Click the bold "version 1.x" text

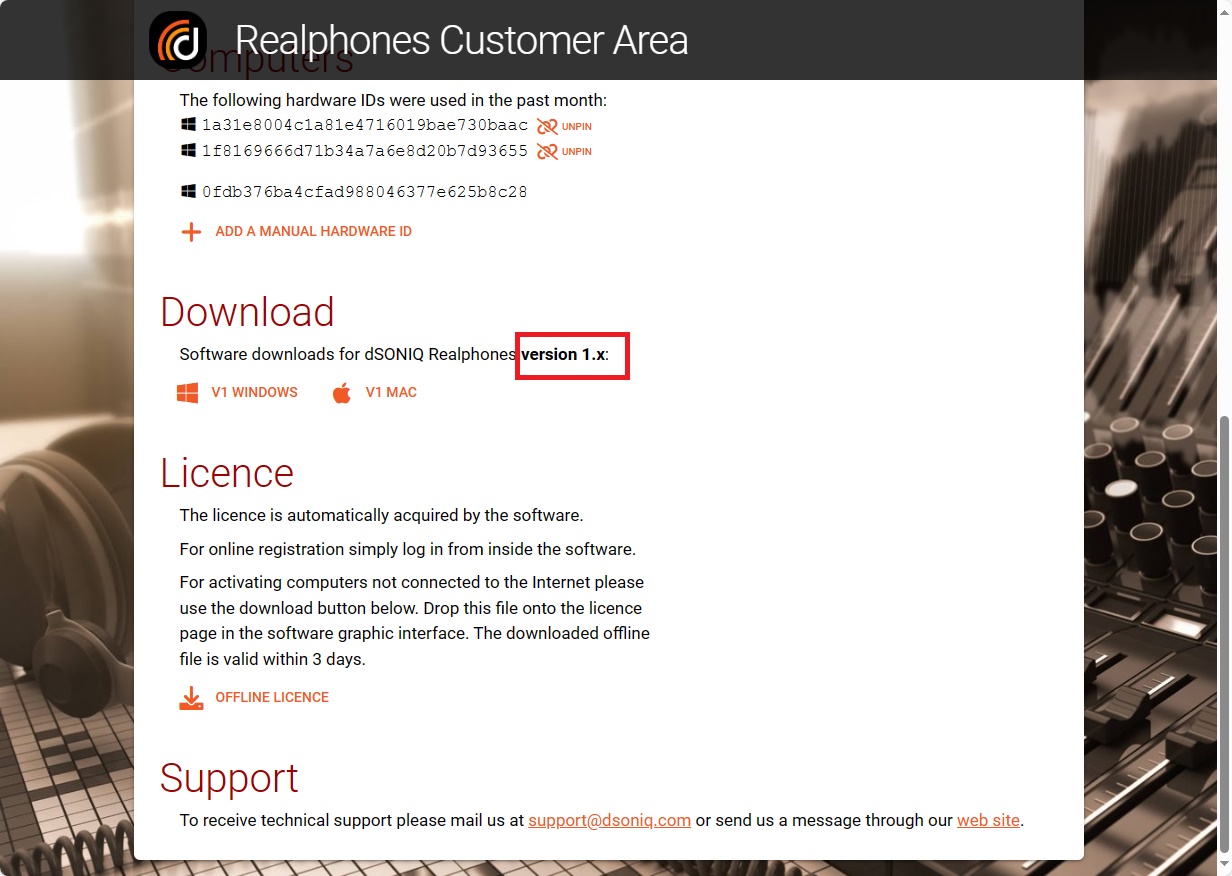[x=563, y=355]
